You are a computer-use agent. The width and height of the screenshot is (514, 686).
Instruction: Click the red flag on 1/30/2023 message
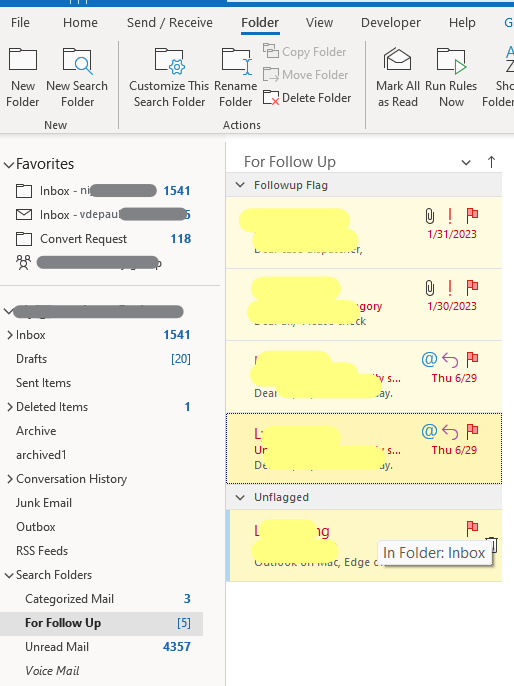(x=472, y=287)
